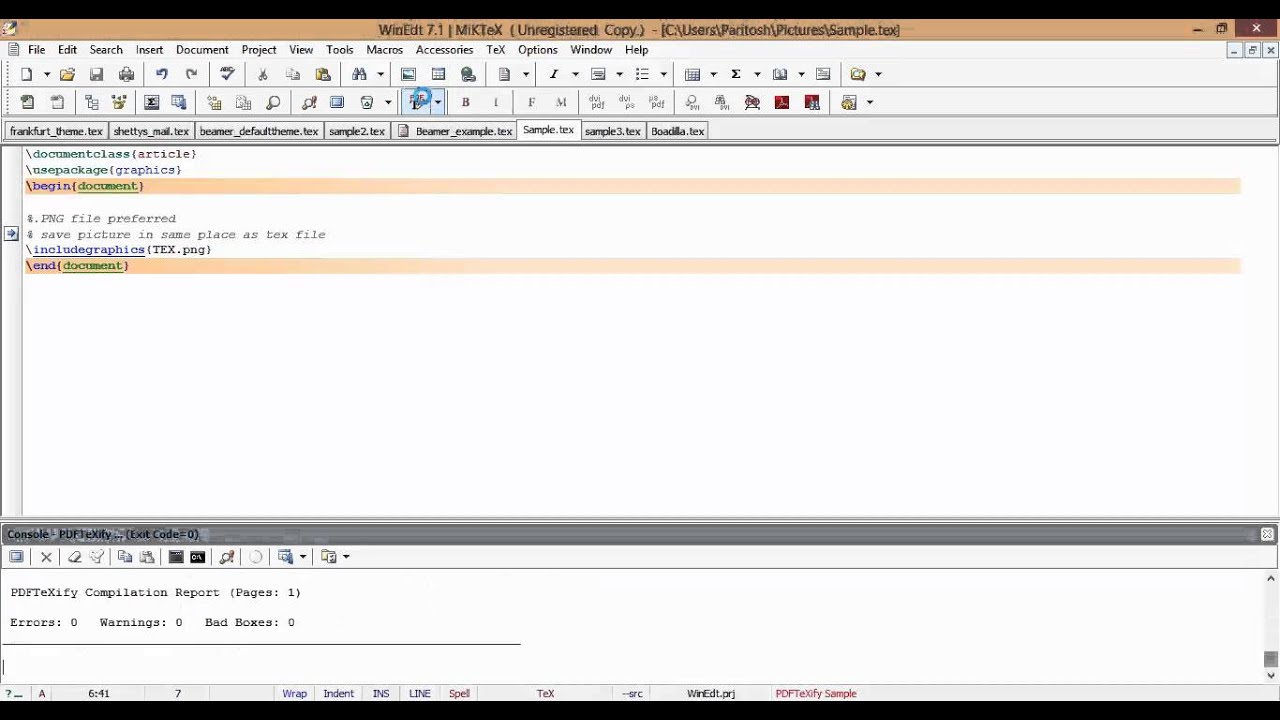1280x720 pixels.
Task: Redo the last undone edit
Action: [191, 74]
